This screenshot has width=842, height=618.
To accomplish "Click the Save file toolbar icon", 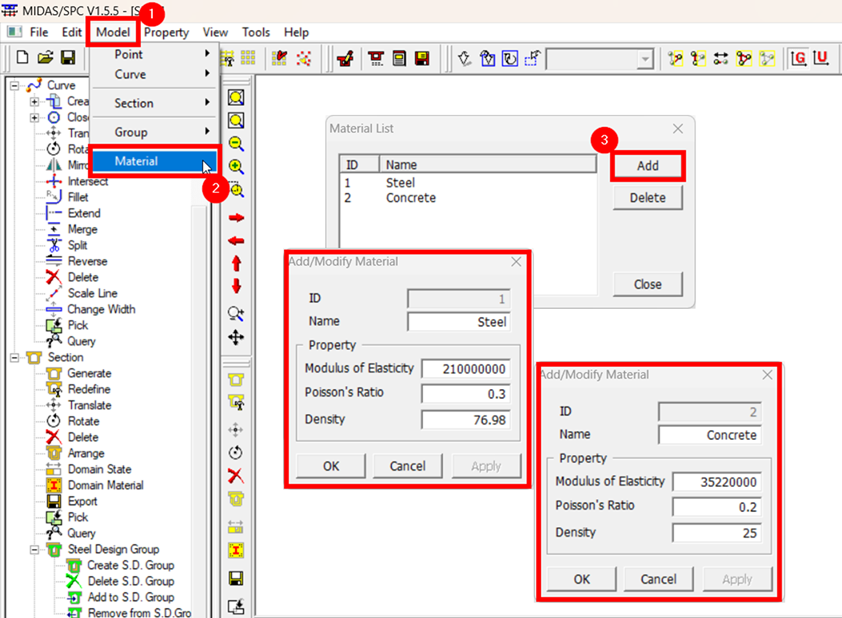I will [x=66, y=58].
